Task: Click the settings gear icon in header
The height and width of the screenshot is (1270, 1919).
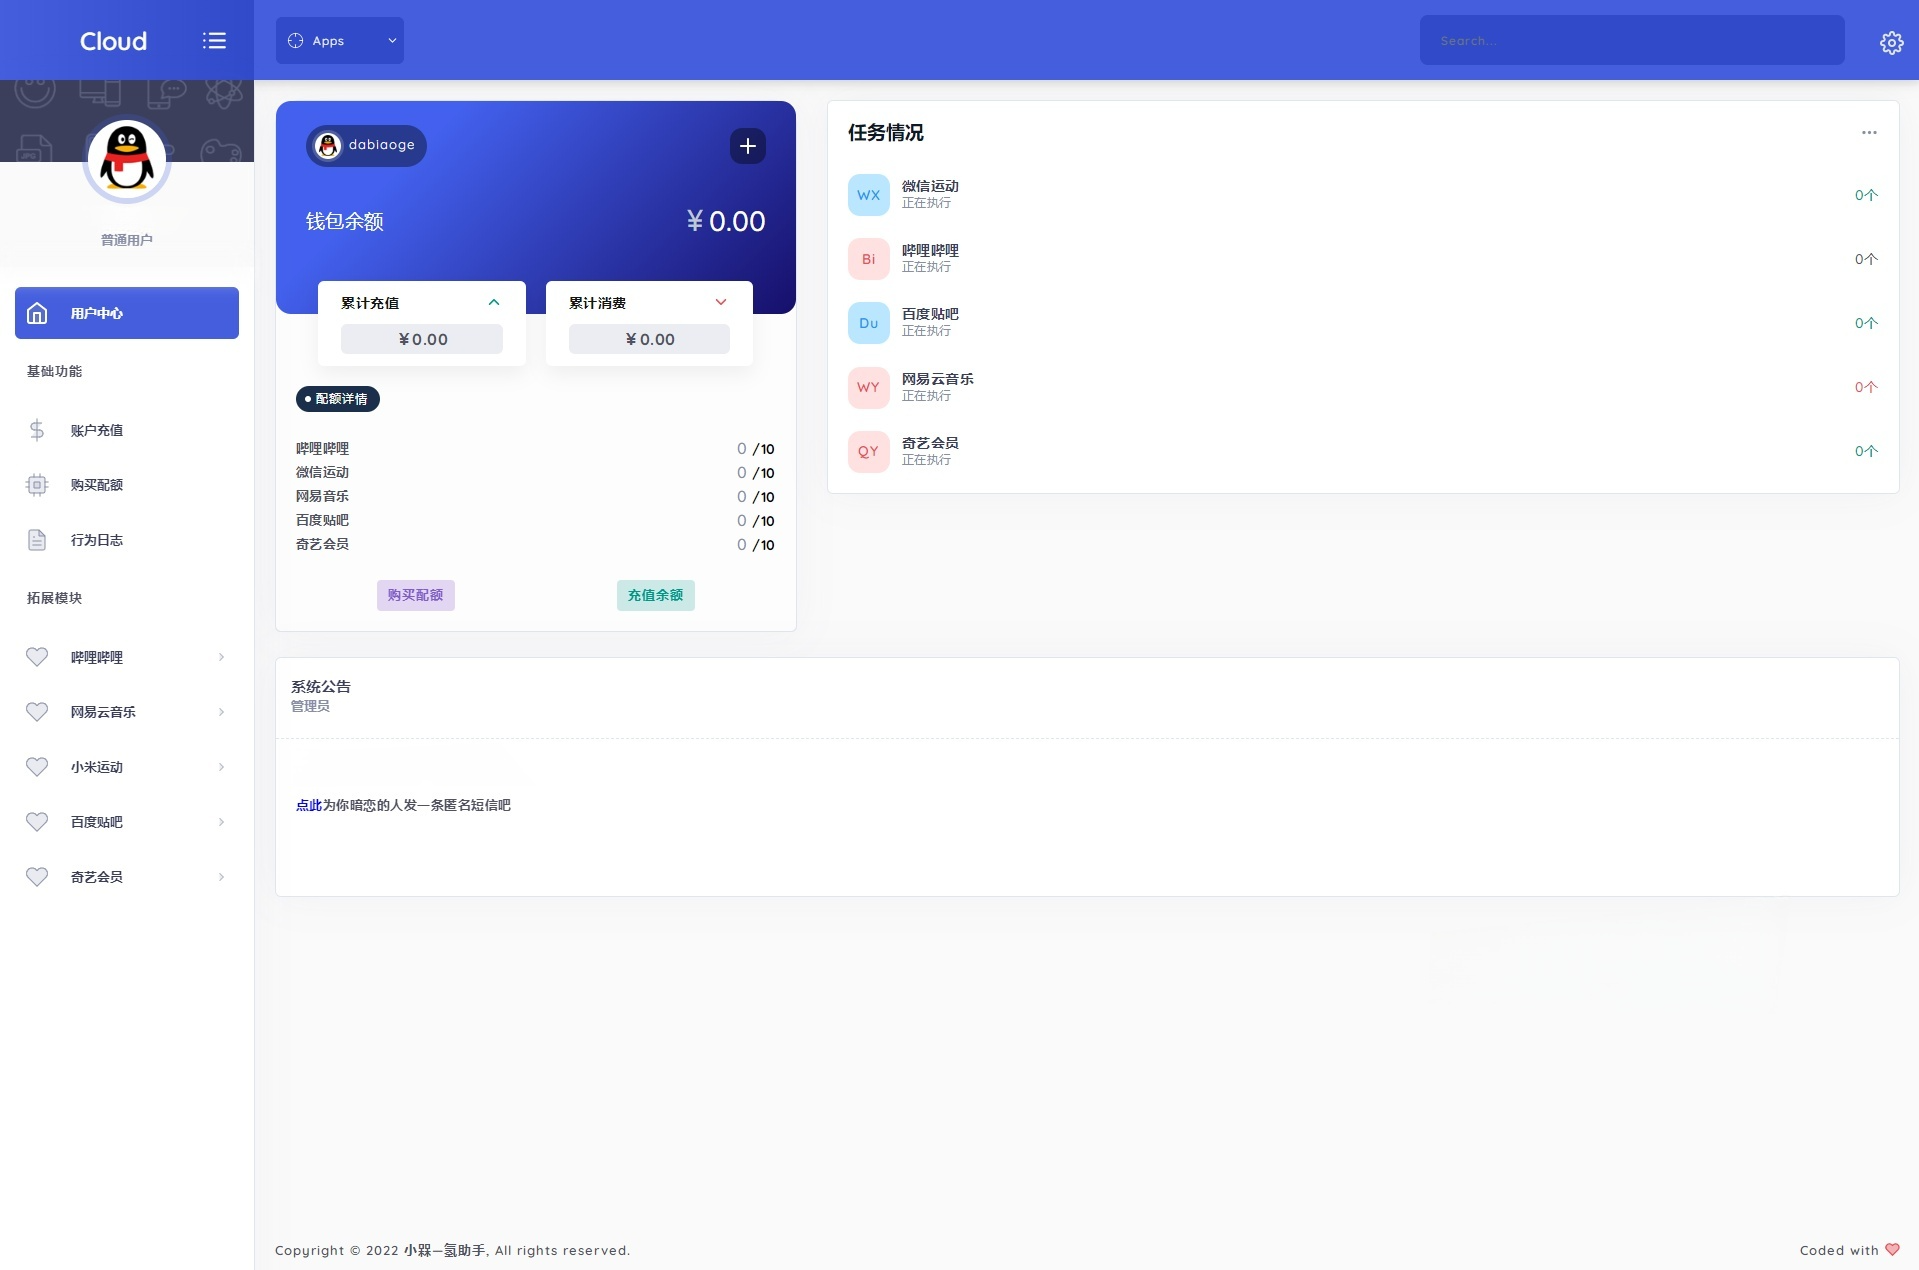Action: pos(1890,42)
